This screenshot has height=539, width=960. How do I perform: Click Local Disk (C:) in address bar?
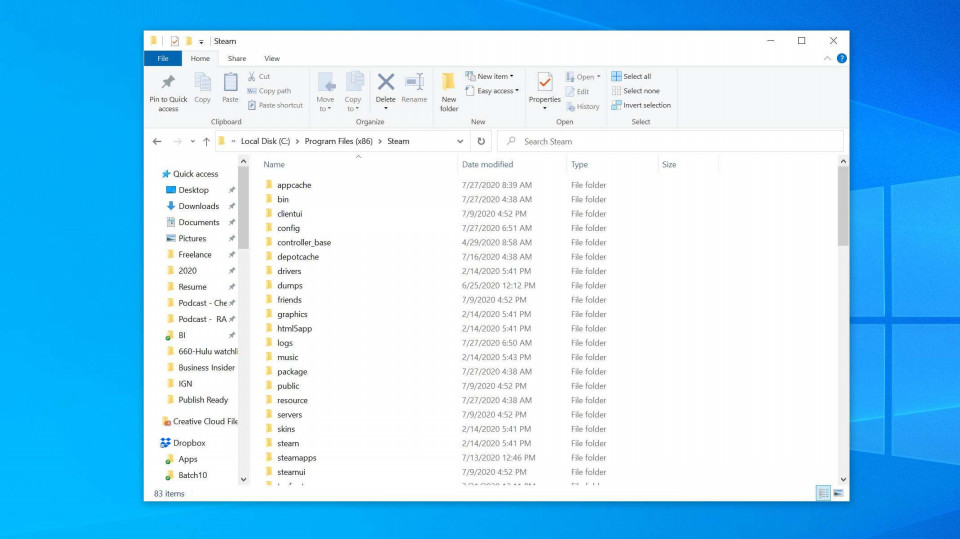click(x=265, y=141)
